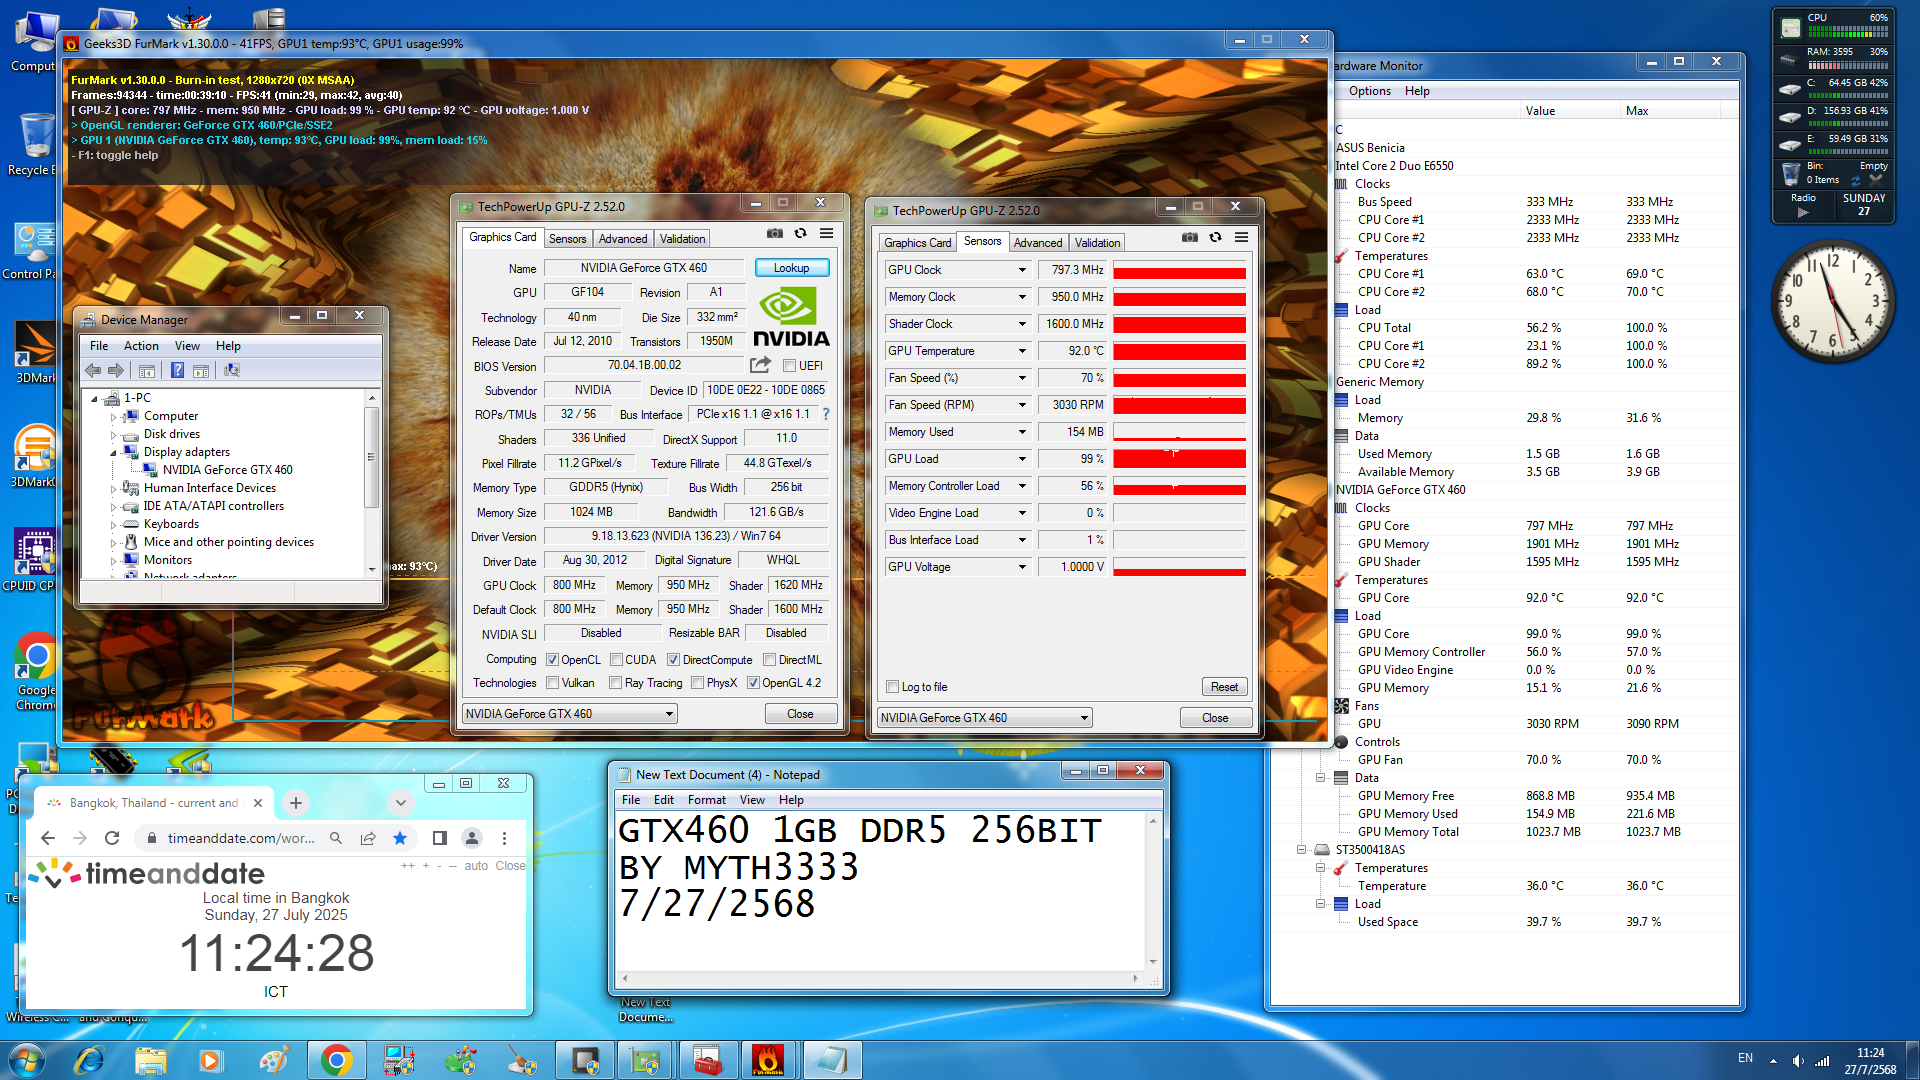Click the Lookup button in GPU-Z
The image size is (1920, 1080).
tap(791, 268)
